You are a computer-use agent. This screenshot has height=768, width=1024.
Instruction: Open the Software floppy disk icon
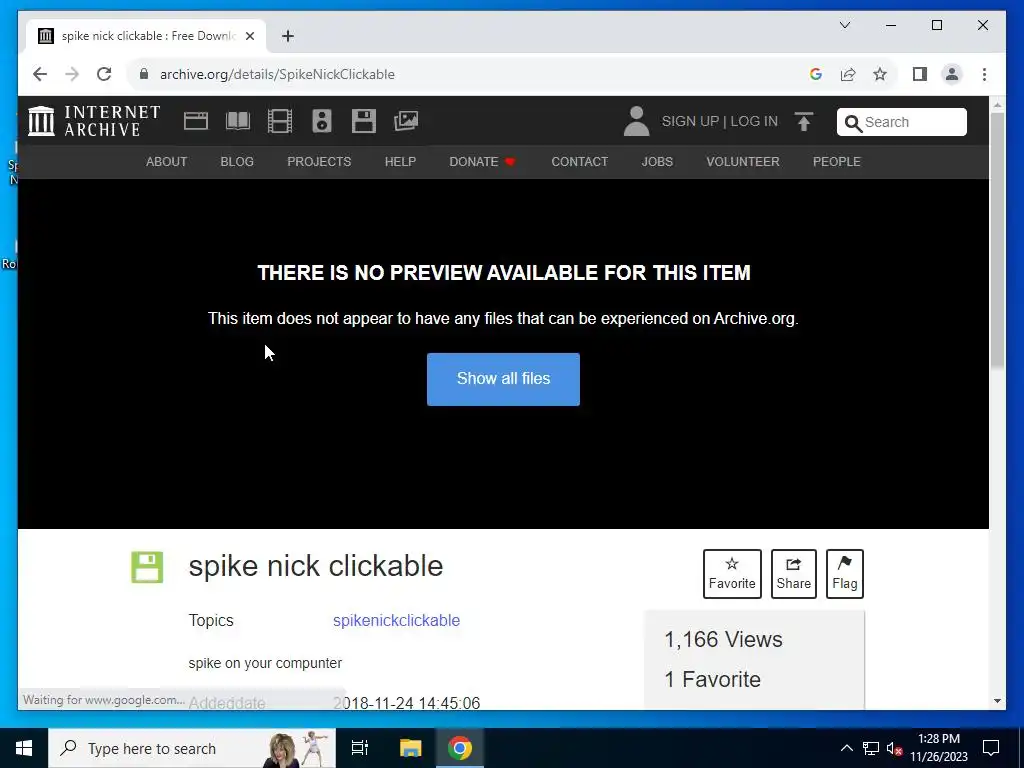(x=364, y=121)
